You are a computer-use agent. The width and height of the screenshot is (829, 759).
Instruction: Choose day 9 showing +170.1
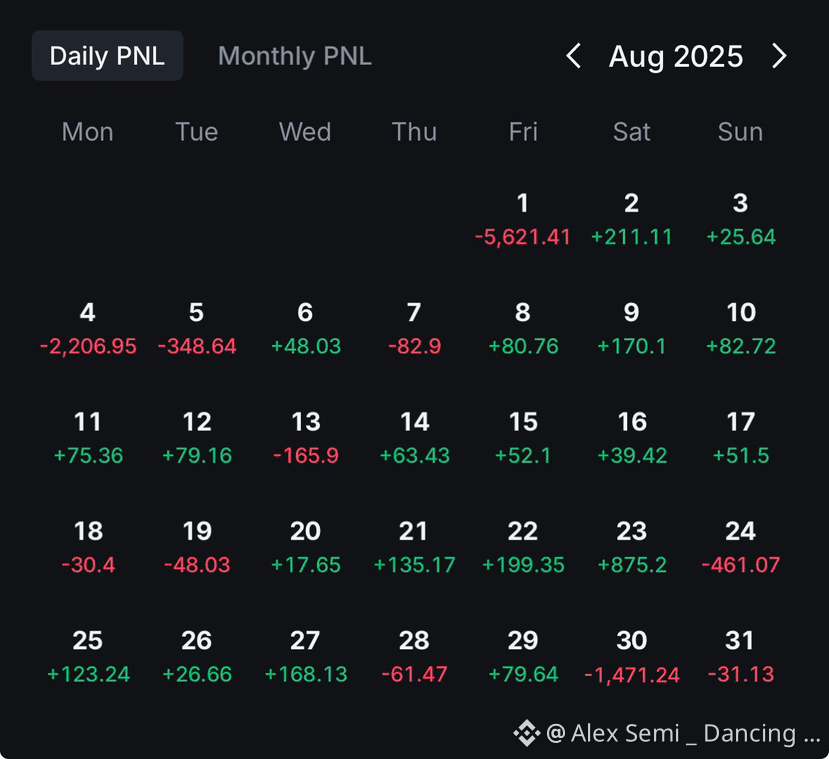pos(632,329)
